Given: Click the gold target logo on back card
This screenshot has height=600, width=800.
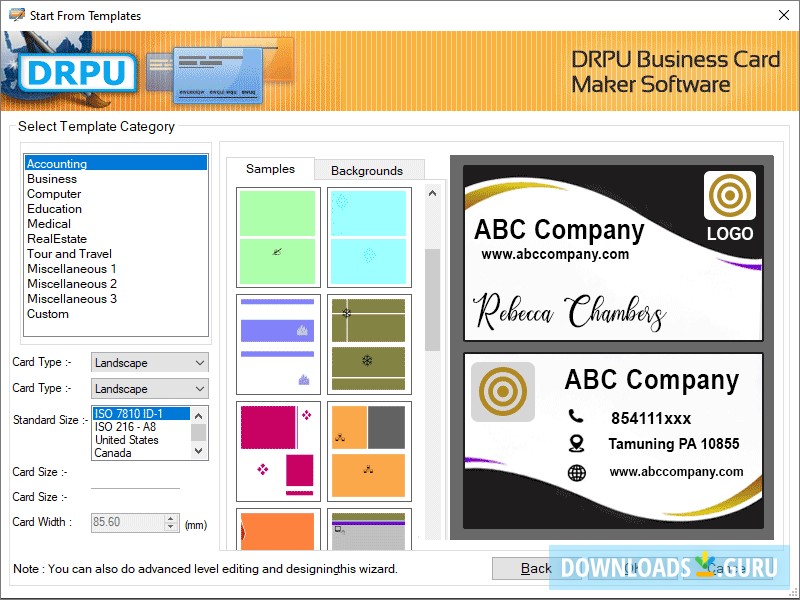Looking at the screenshot, I should point(503,392).
